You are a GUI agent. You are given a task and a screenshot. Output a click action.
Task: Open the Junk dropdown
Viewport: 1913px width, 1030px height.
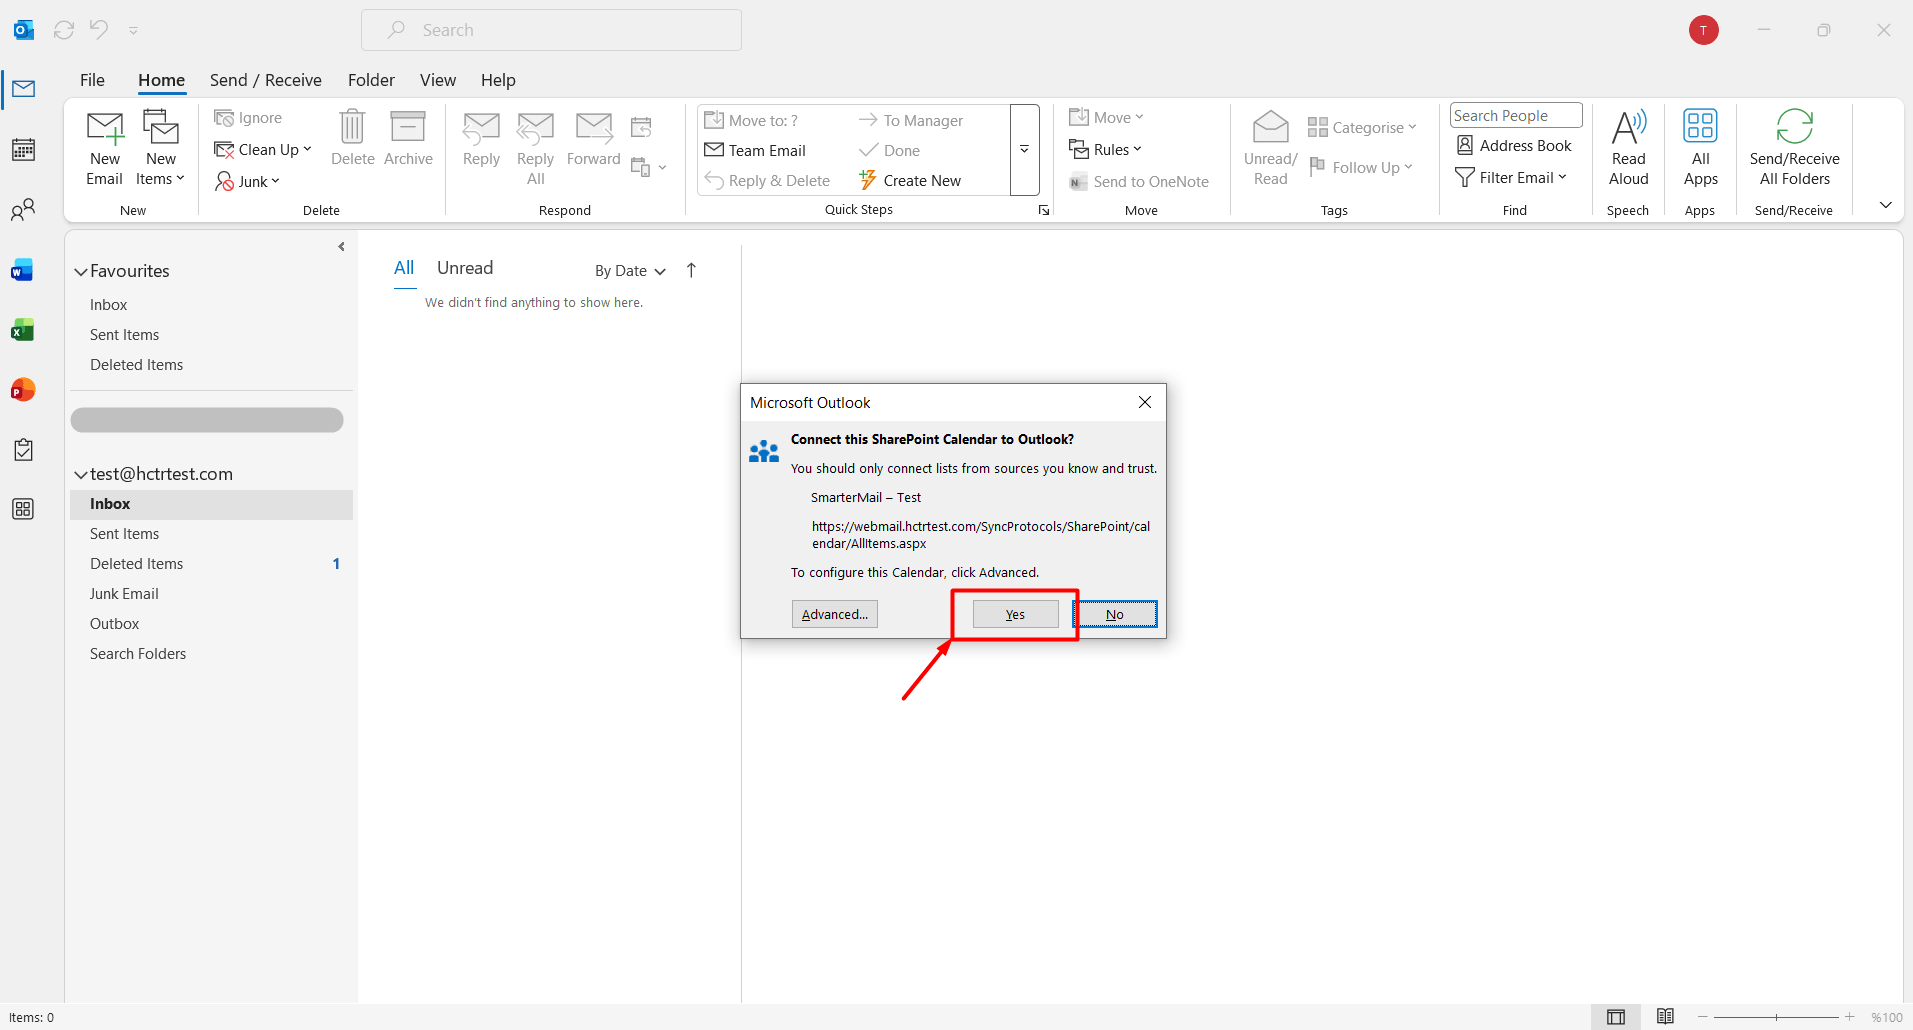pos(248,182)
